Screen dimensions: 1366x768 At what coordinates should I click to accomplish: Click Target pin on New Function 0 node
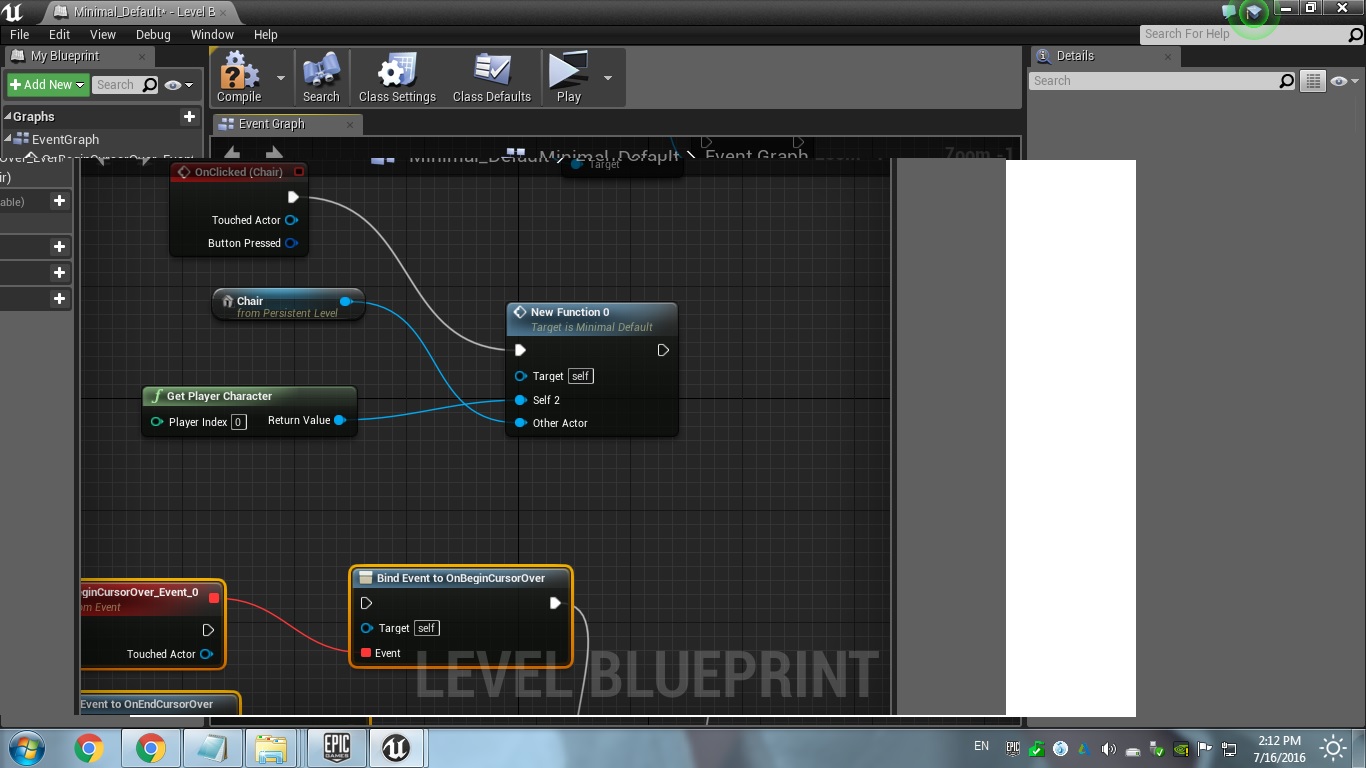click(x=520, y=376)
